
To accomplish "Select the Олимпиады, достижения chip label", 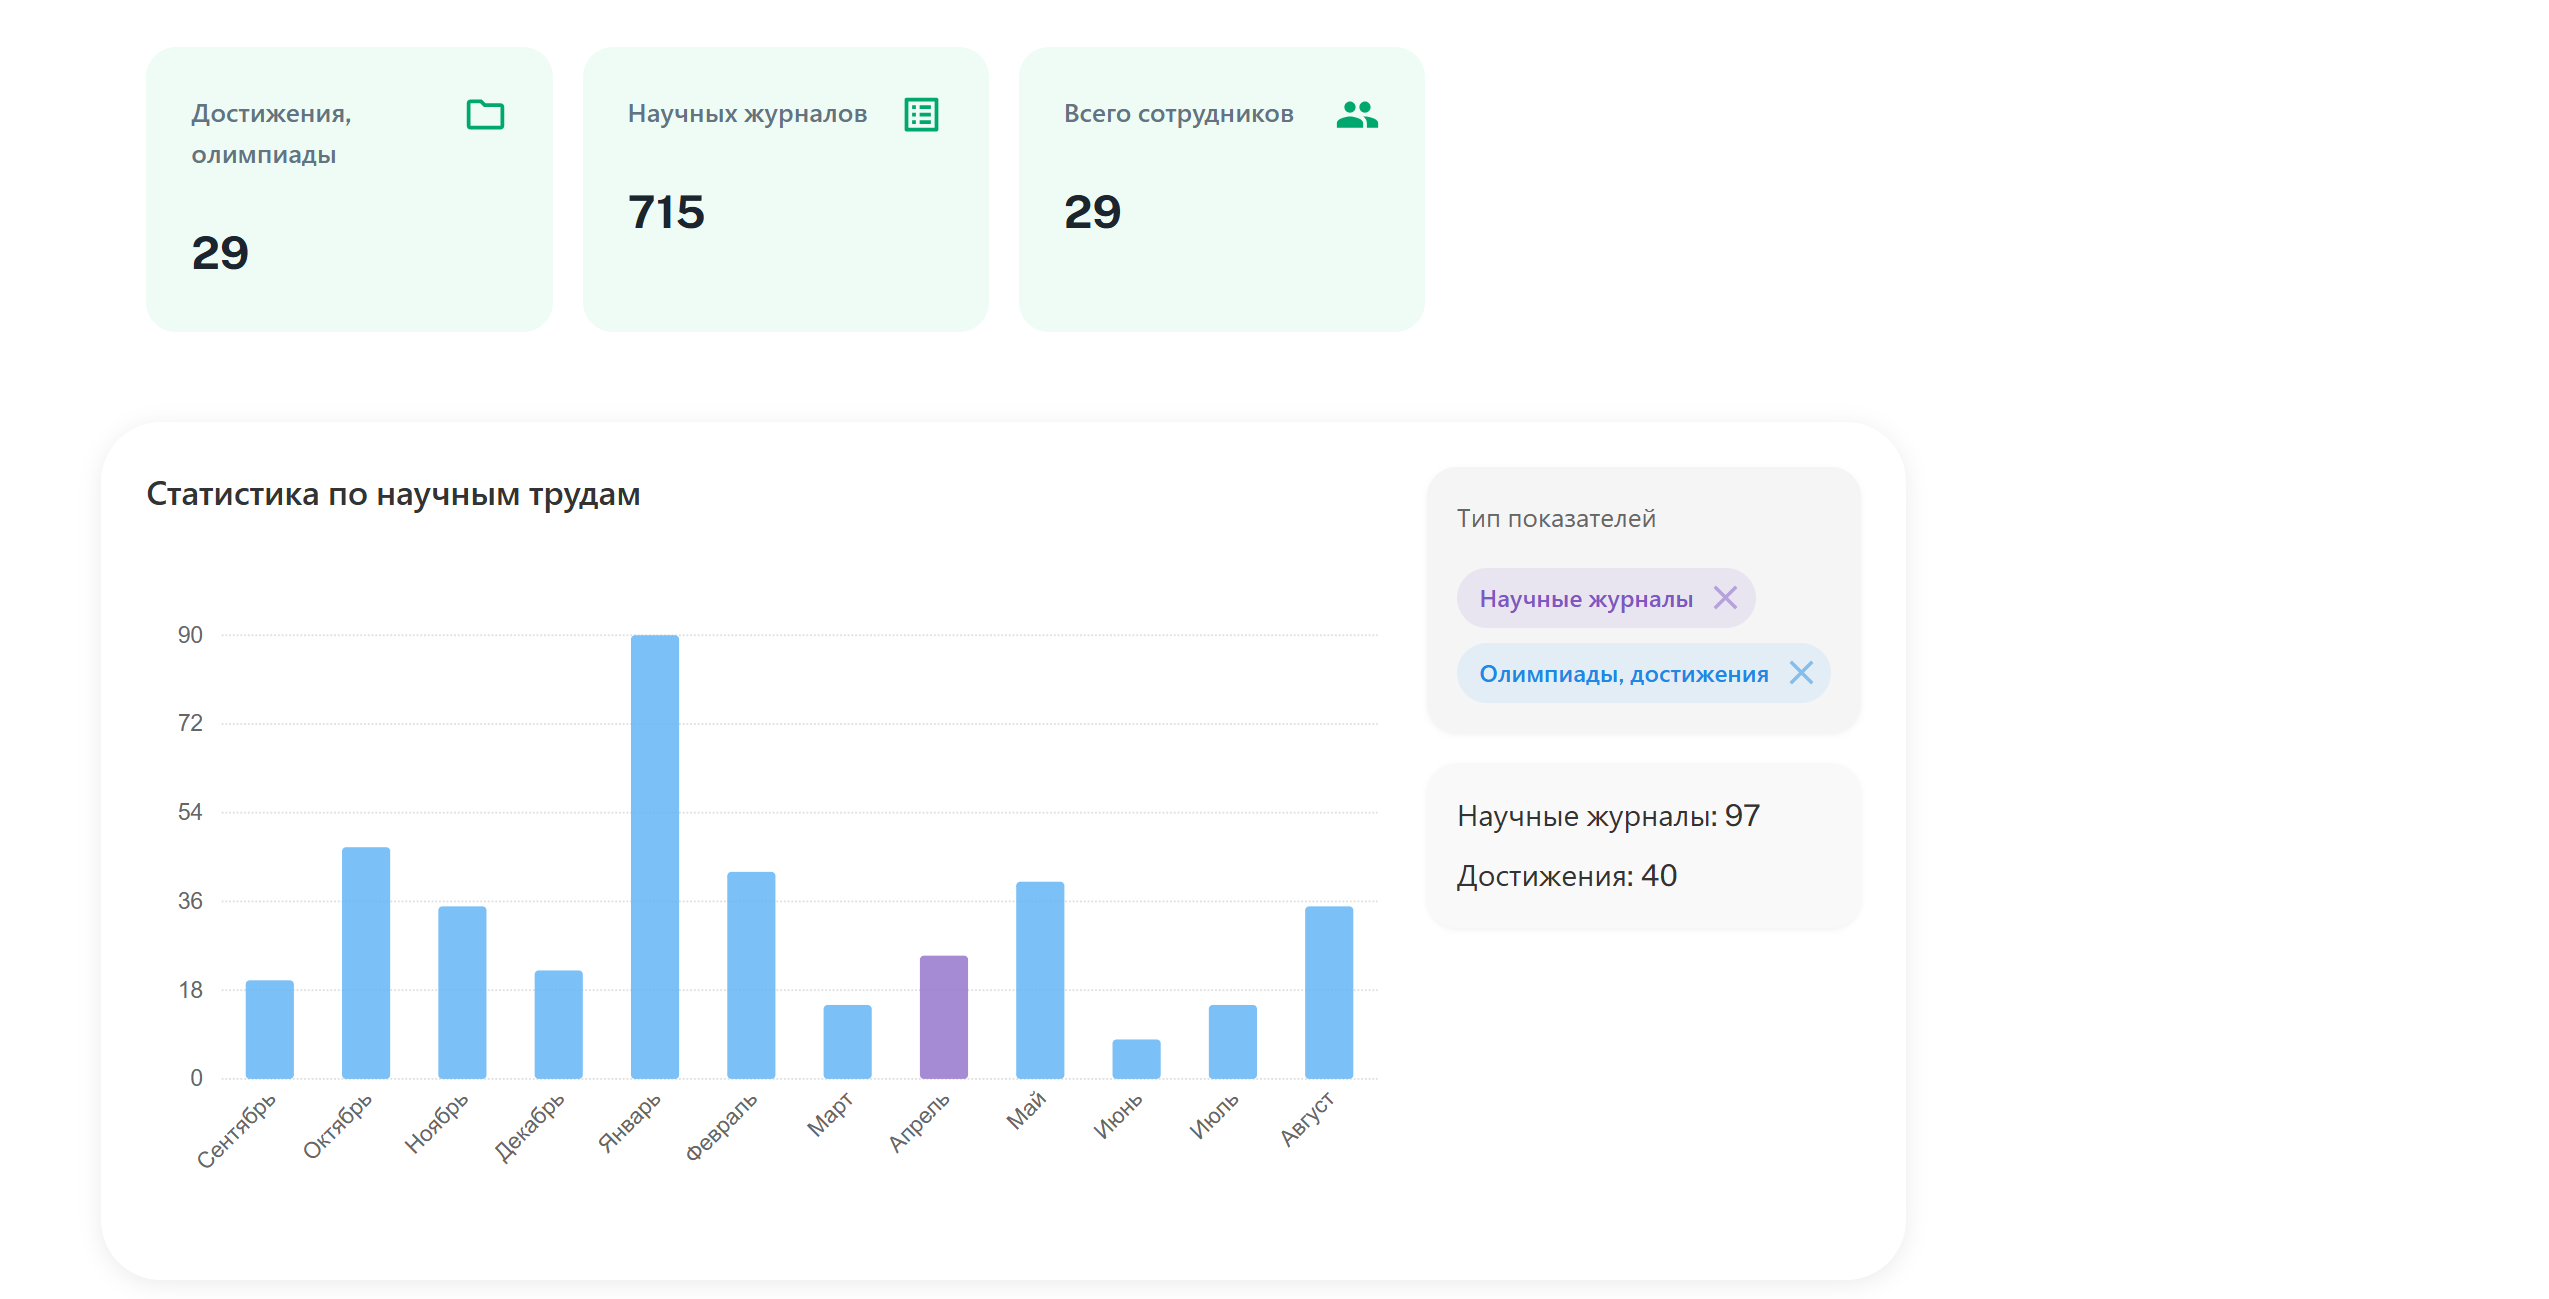I will point(1624,674).
